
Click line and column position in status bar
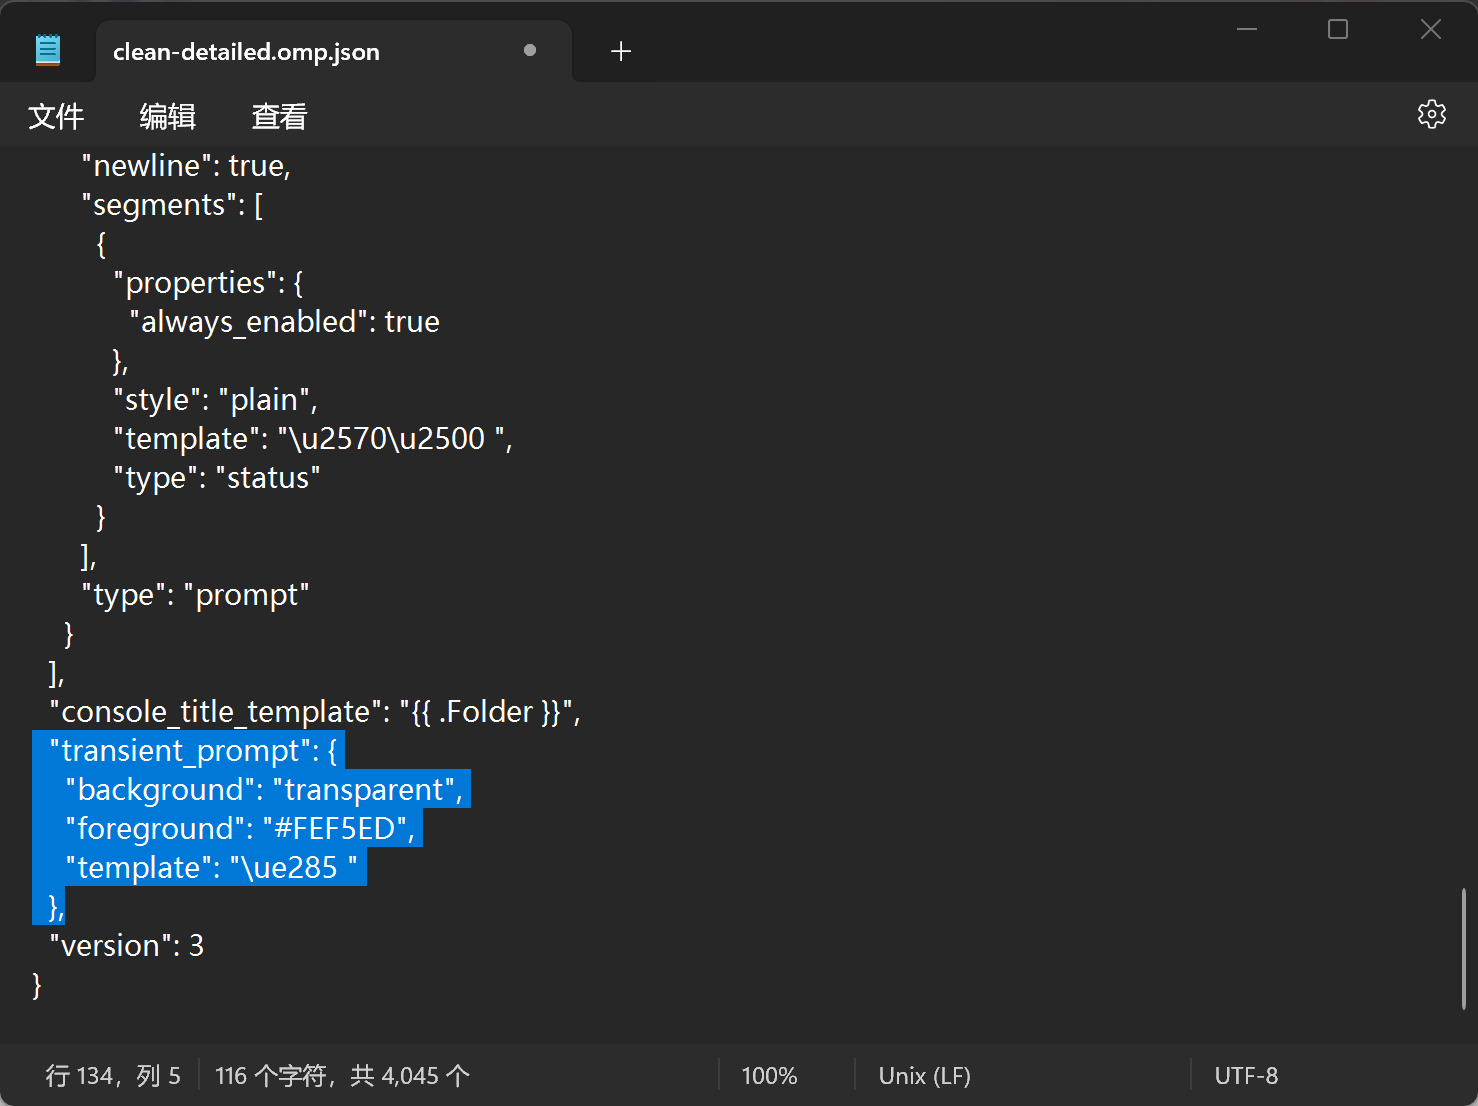113,1076
